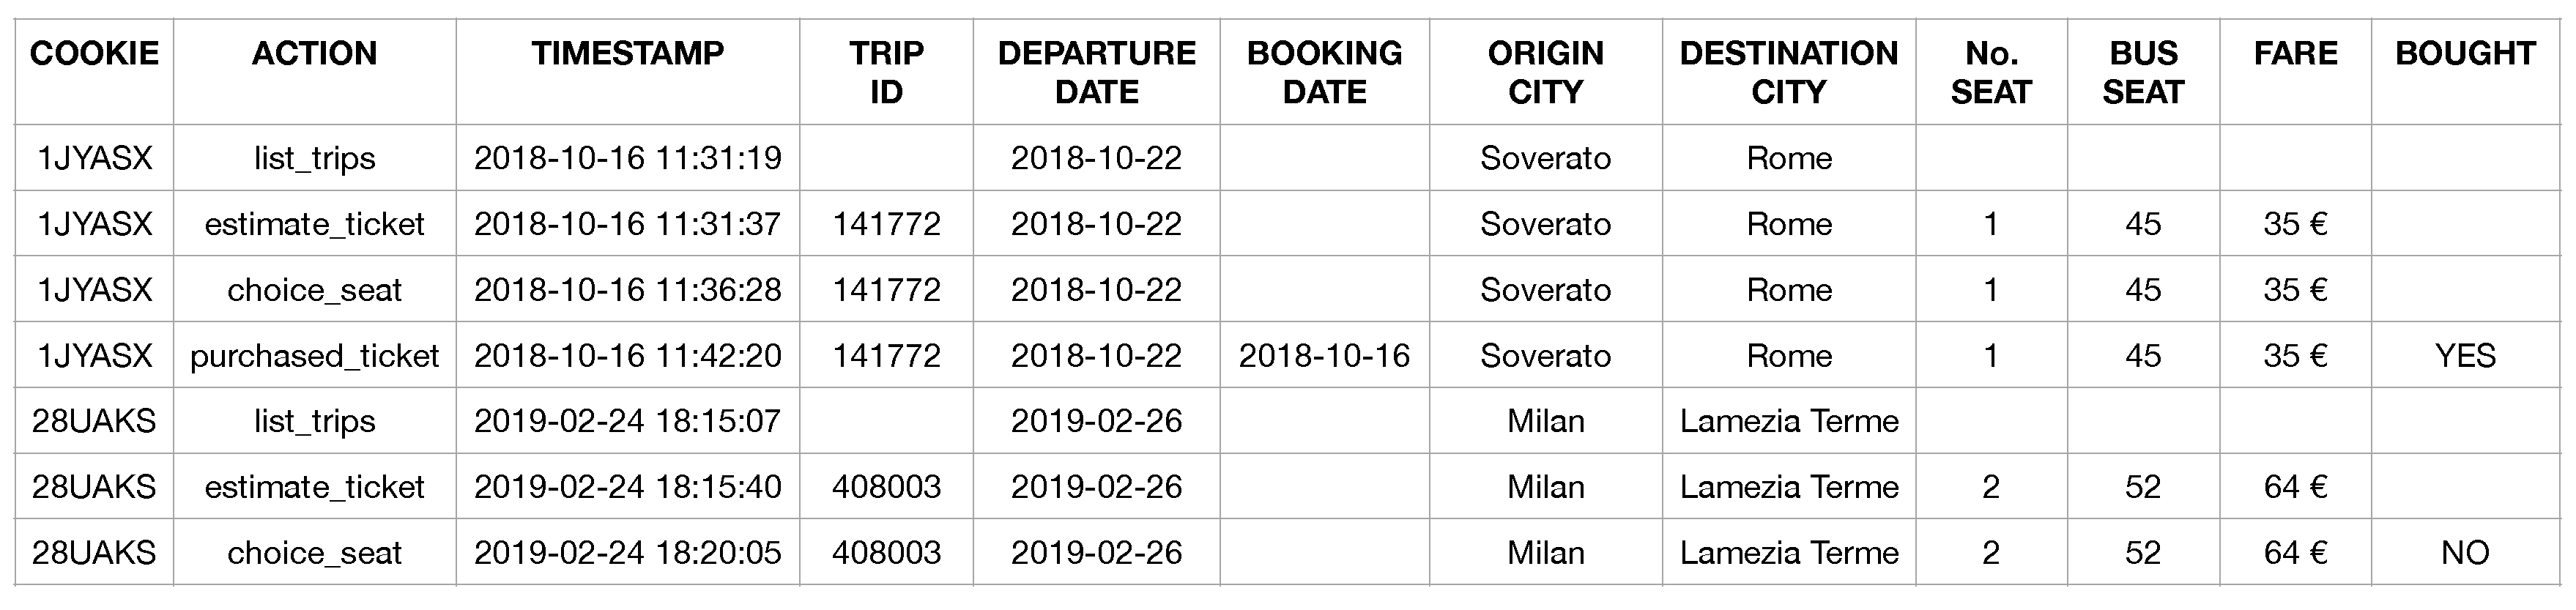Click the No. SEAT column header
2576x610 pixels.
coord(1990,72)
